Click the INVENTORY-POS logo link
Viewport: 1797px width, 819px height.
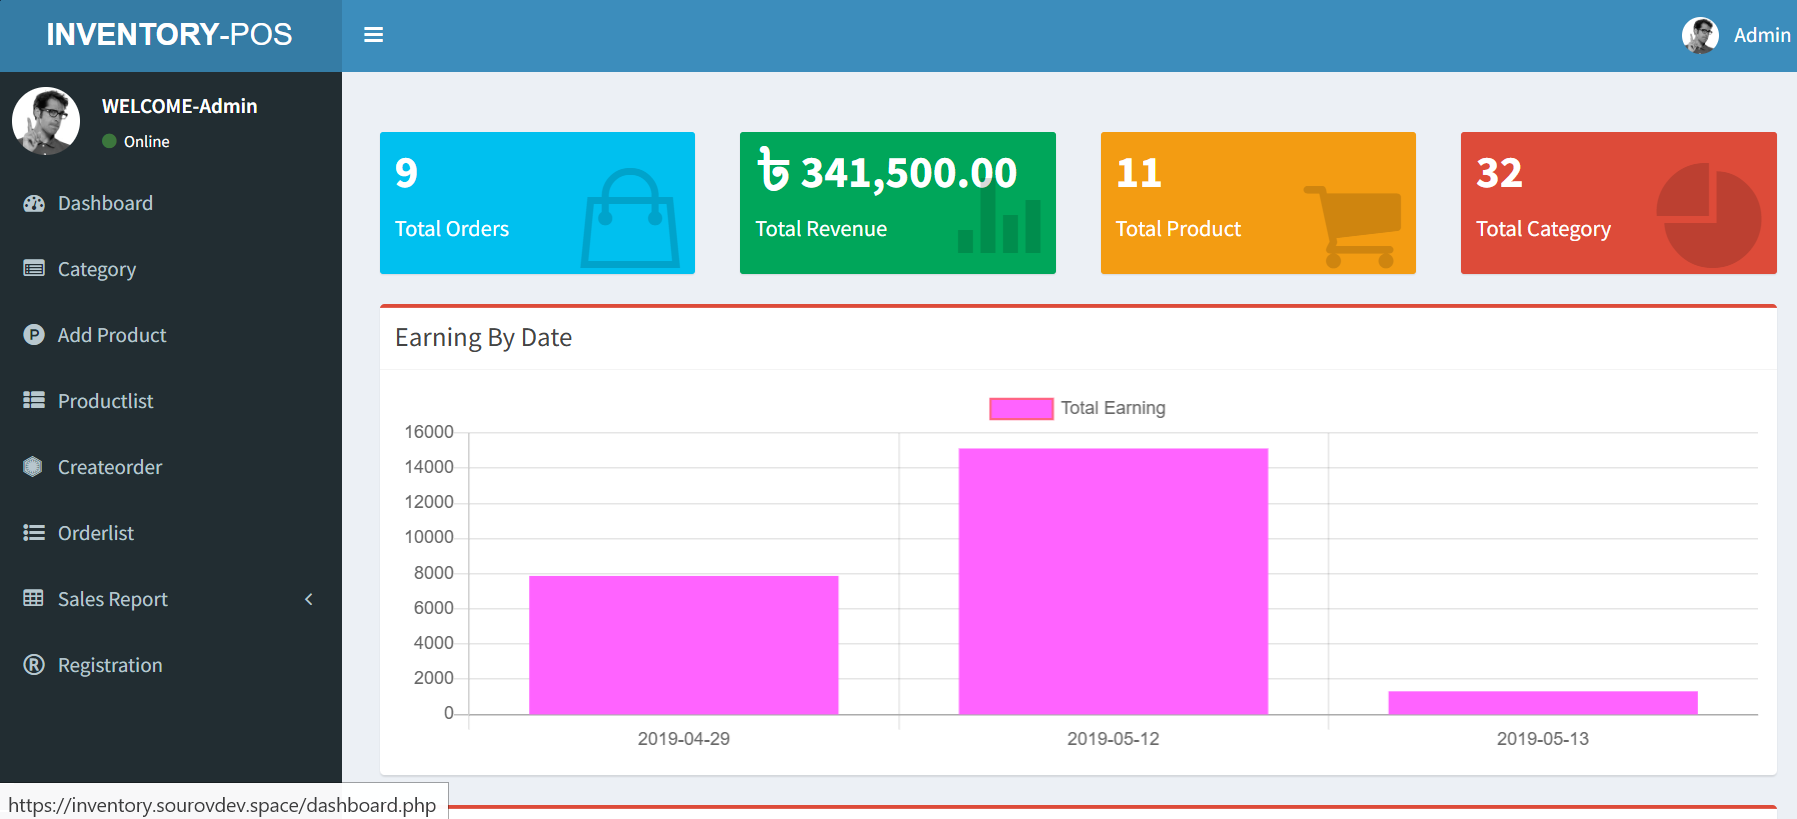[x=170, y=35]
